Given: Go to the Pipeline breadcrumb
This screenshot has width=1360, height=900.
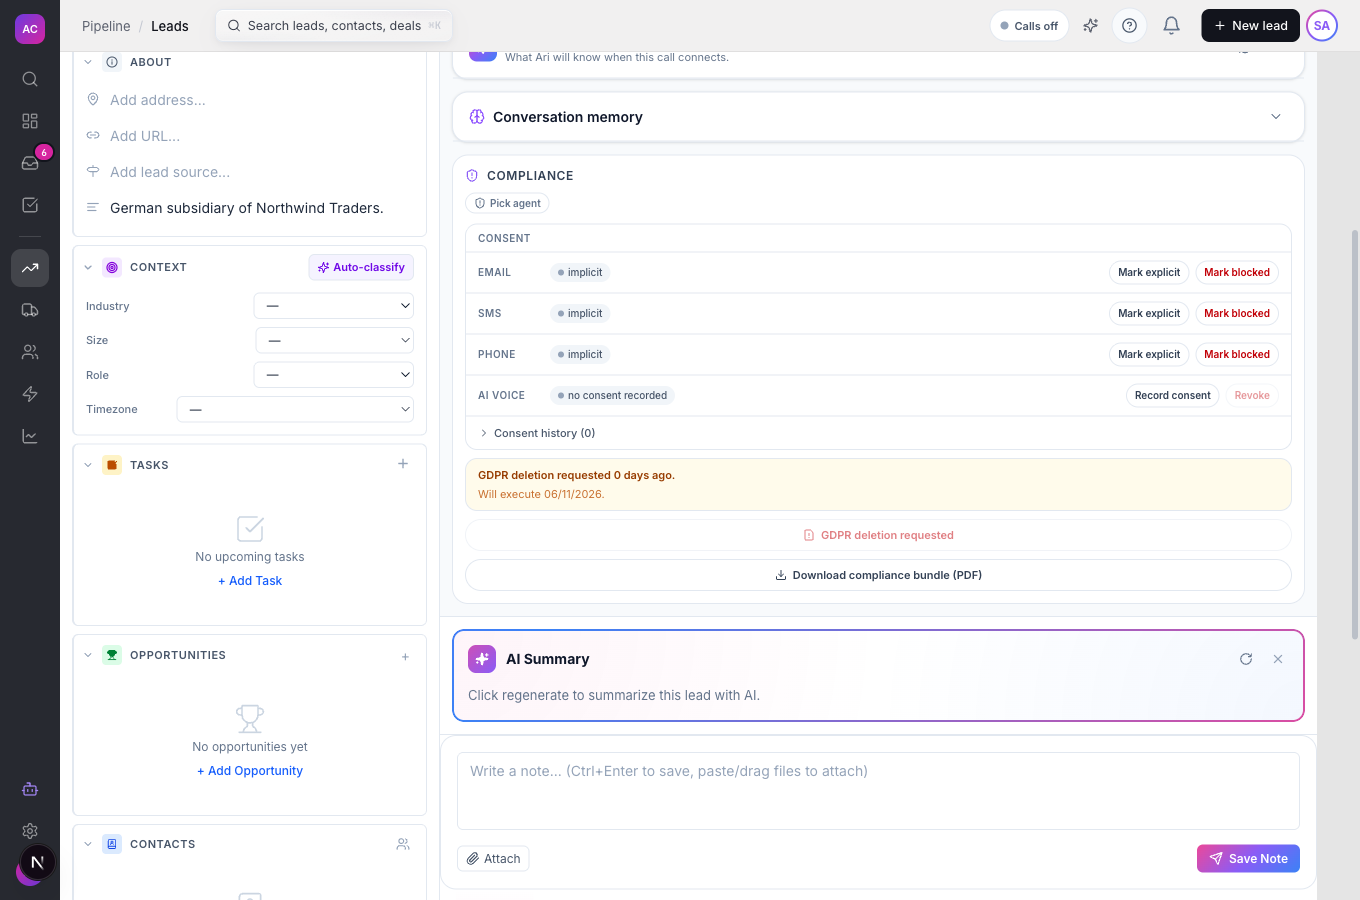Looking at the screenshot, I should (106, 26).
